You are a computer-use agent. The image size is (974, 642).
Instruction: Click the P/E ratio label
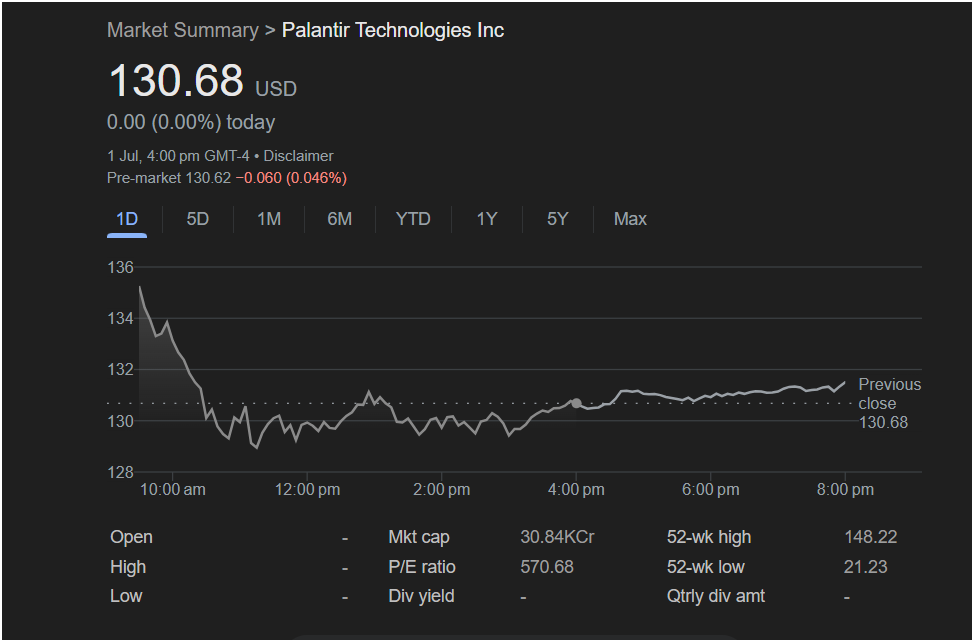[x=422, y=567]
